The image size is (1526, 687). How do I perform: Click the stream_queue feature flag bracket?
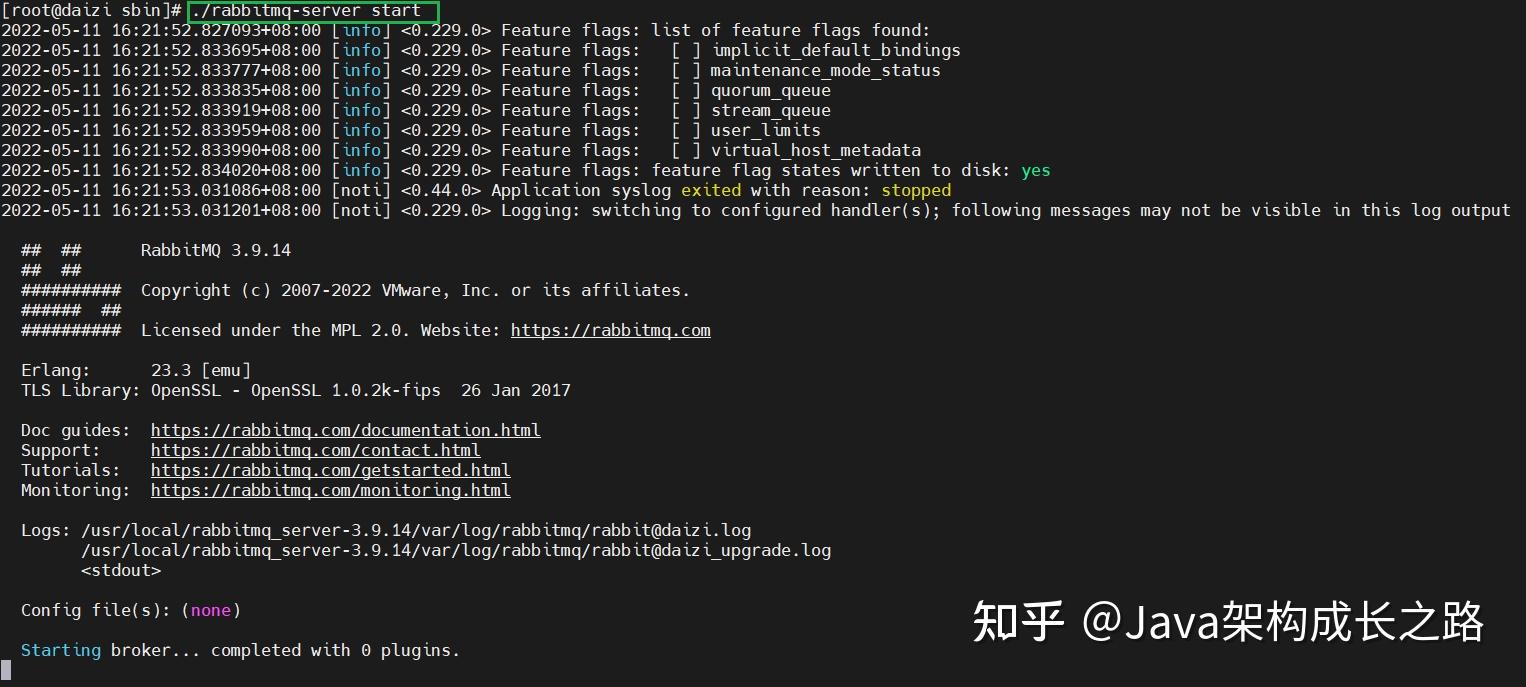point(686,110)
